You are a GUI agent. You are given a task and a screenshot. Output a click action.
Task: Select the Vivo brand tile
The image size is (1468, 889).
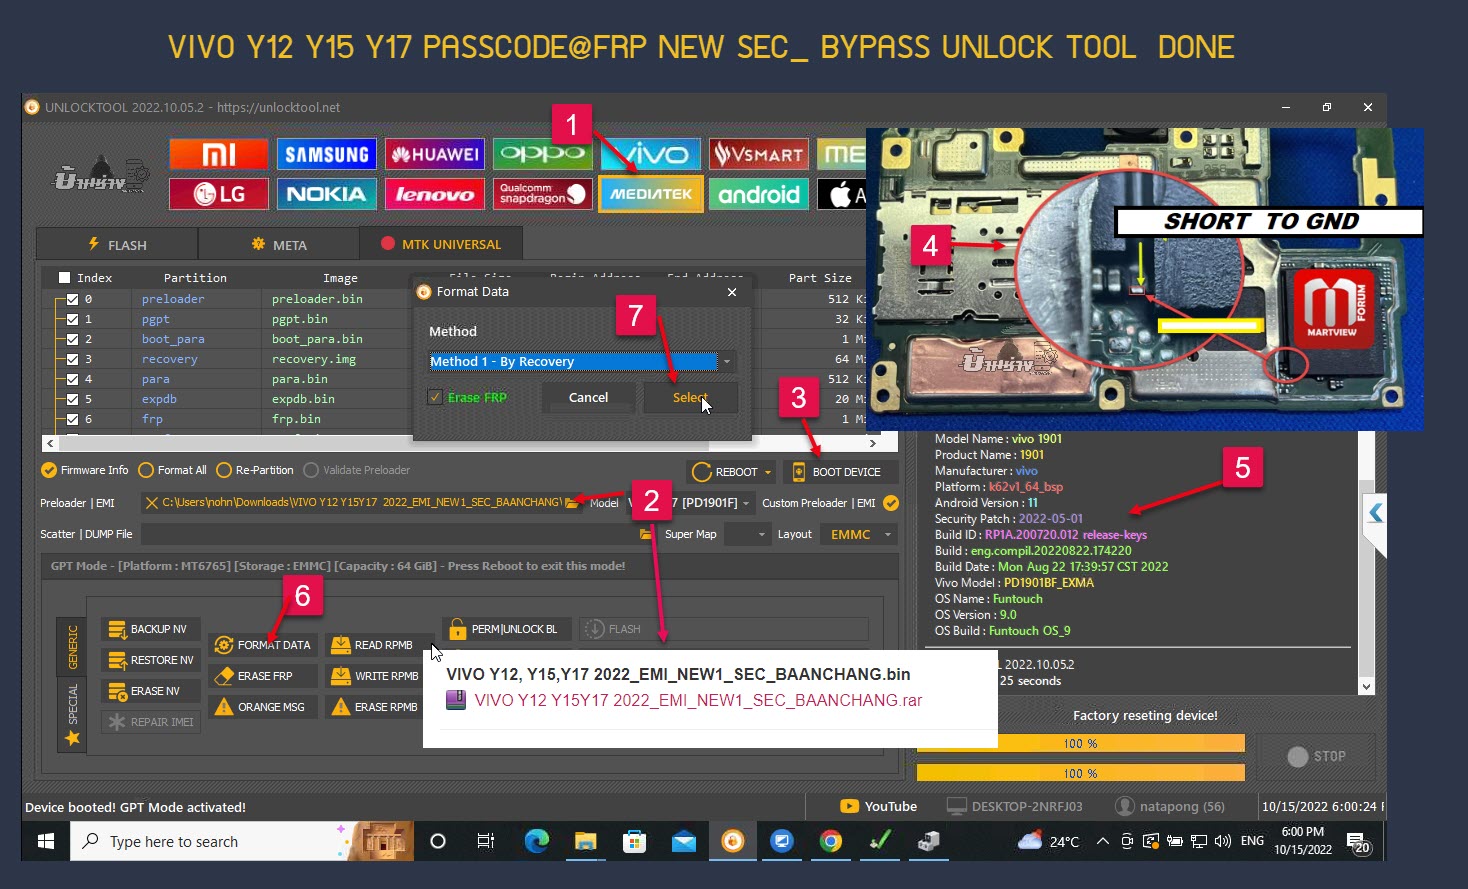pos(651,154)
